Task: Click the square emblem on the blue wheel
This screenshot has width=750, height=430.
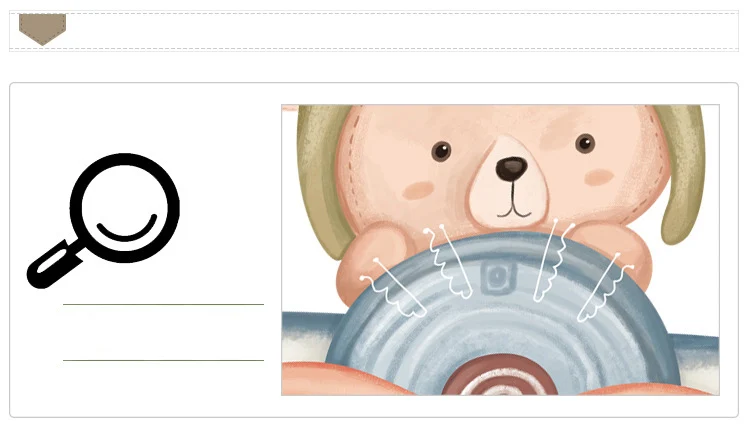Action: pos(498,276)
